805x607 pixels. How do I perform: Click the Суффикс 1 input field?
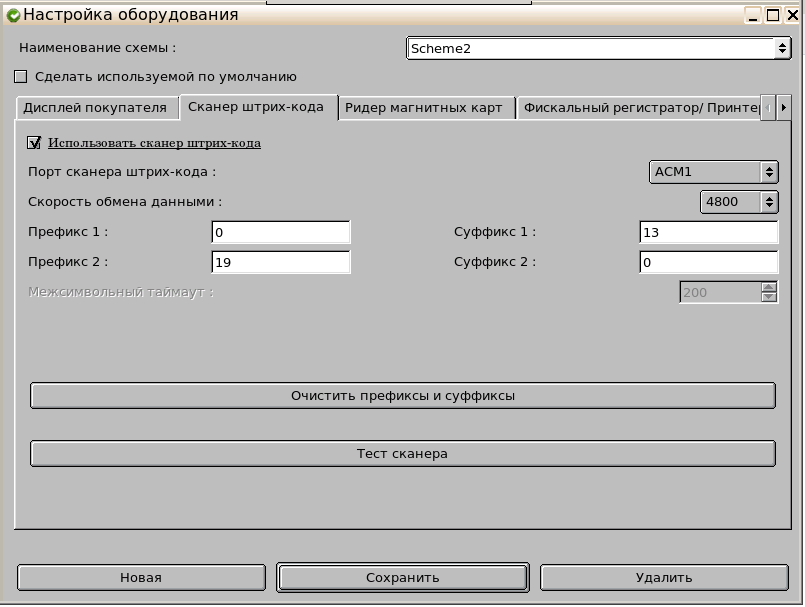click(x=708, y=232)
